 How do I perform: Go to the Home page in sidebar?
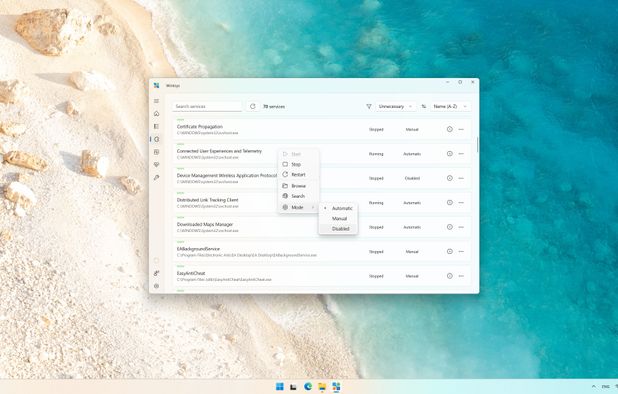(x=156, y=114)
